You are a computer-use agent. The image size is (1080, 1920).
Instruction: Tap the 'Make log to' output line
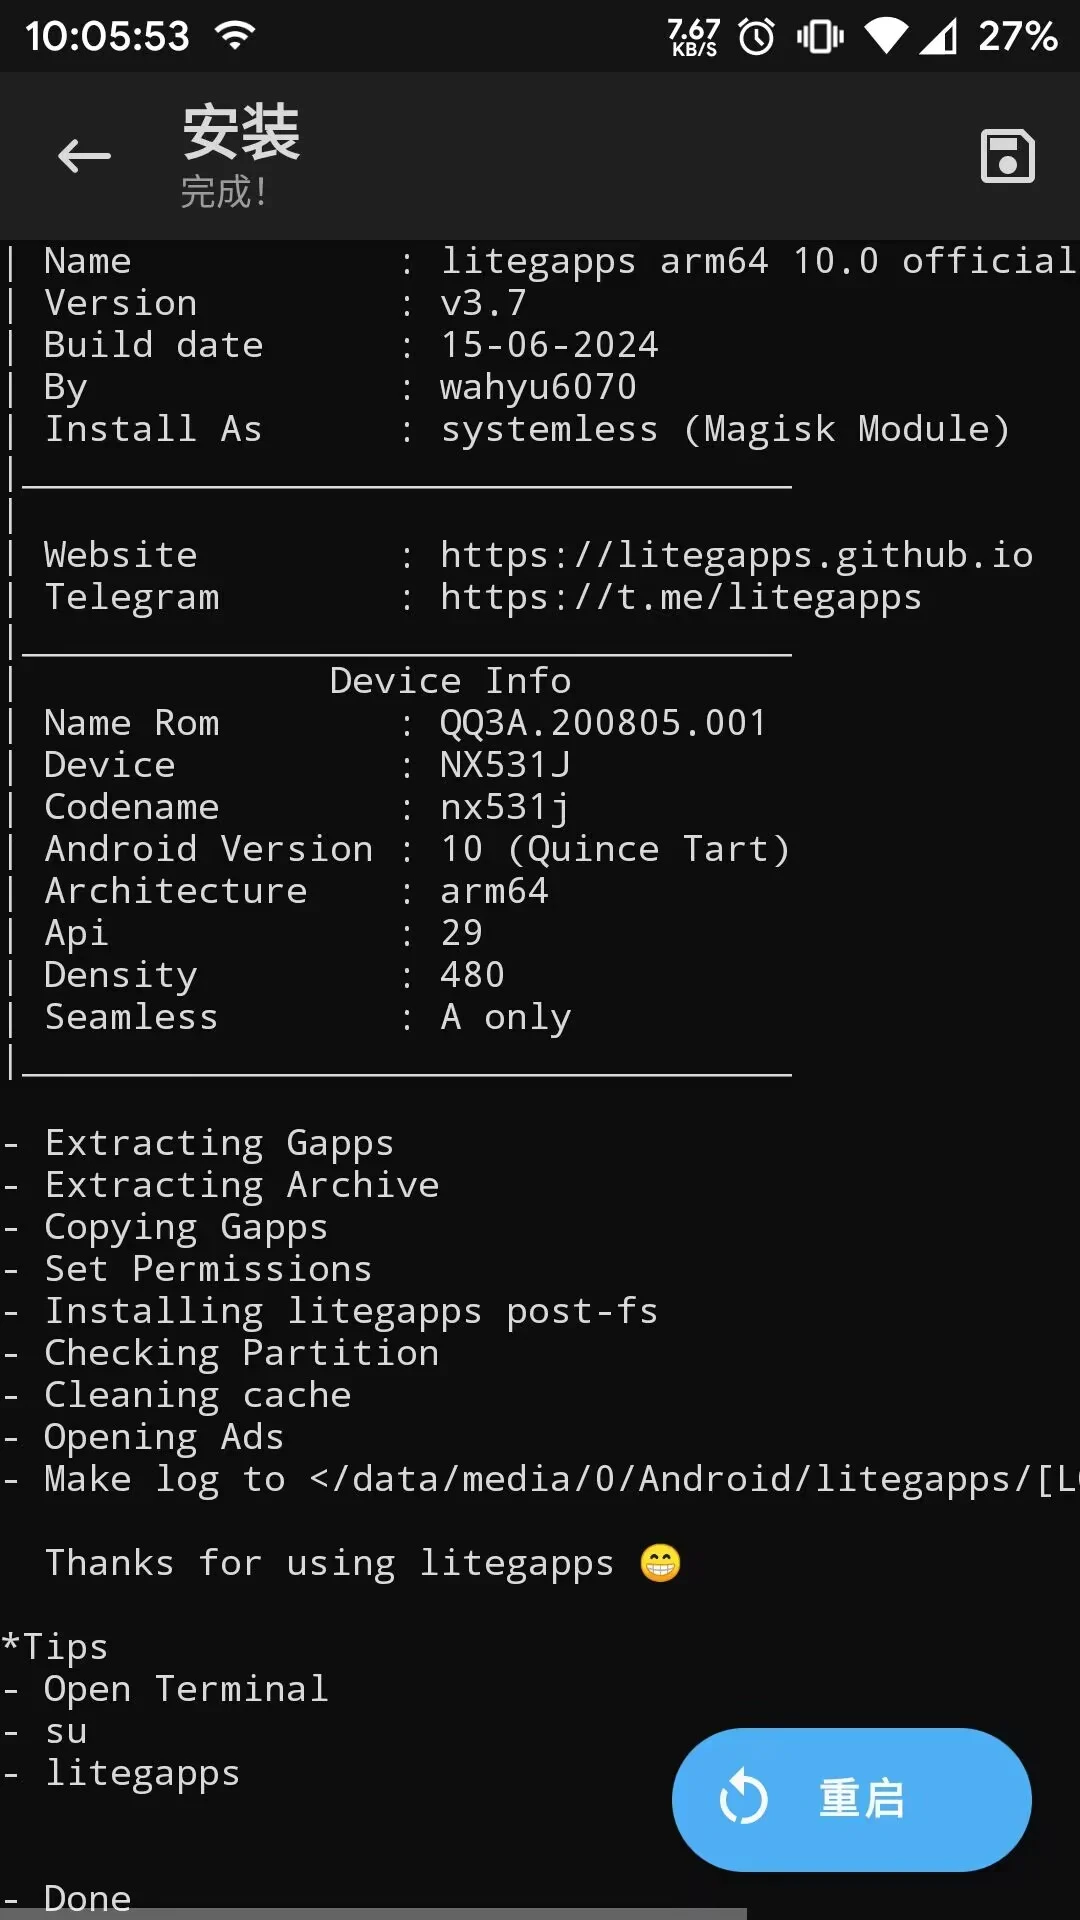tap(540, 1479)
